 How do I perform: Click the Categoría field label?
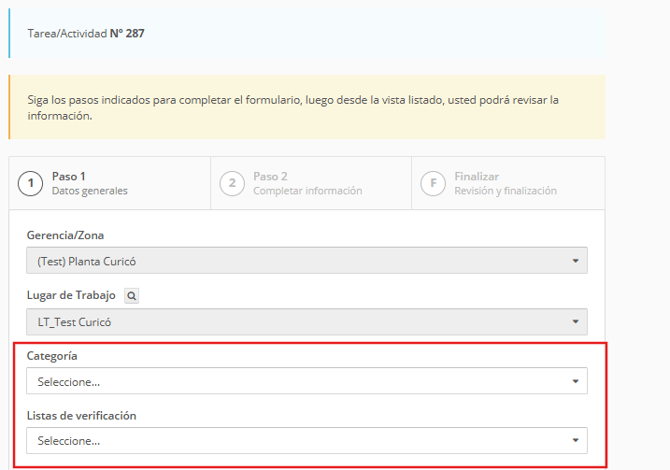pos(52,355)
